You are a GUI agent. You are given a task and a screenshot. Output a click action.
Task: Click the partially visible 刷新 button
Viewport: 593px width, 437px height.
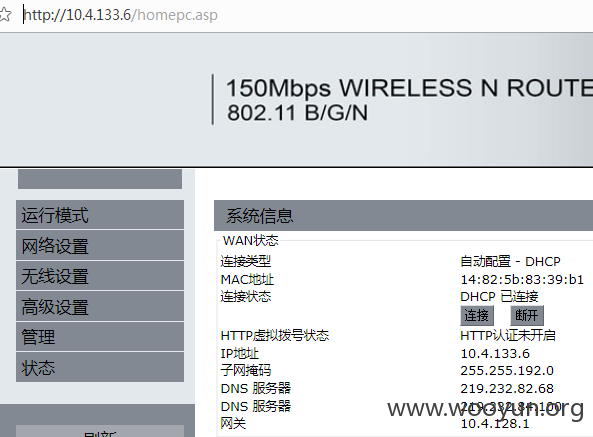pyautogui.click(x=100, y=431)
